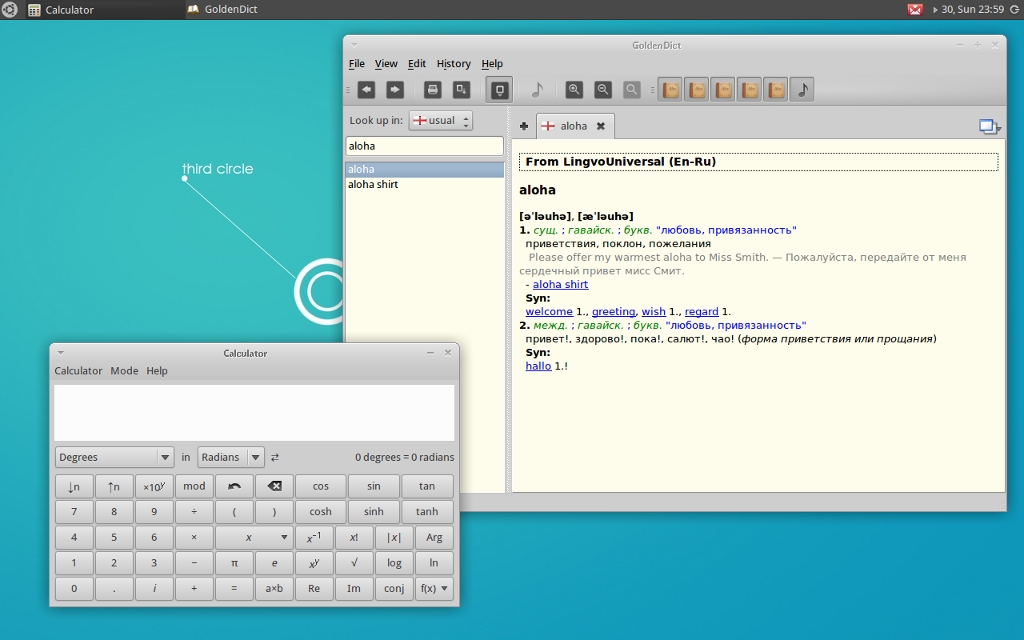Follow the 'aloha shirt' article link
1024x640 pixels.
coord(560,284)
